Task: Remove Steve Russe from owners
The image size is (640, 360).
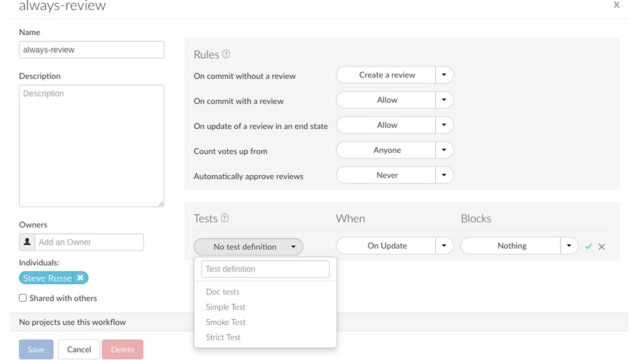Action: tap(80, 278)
